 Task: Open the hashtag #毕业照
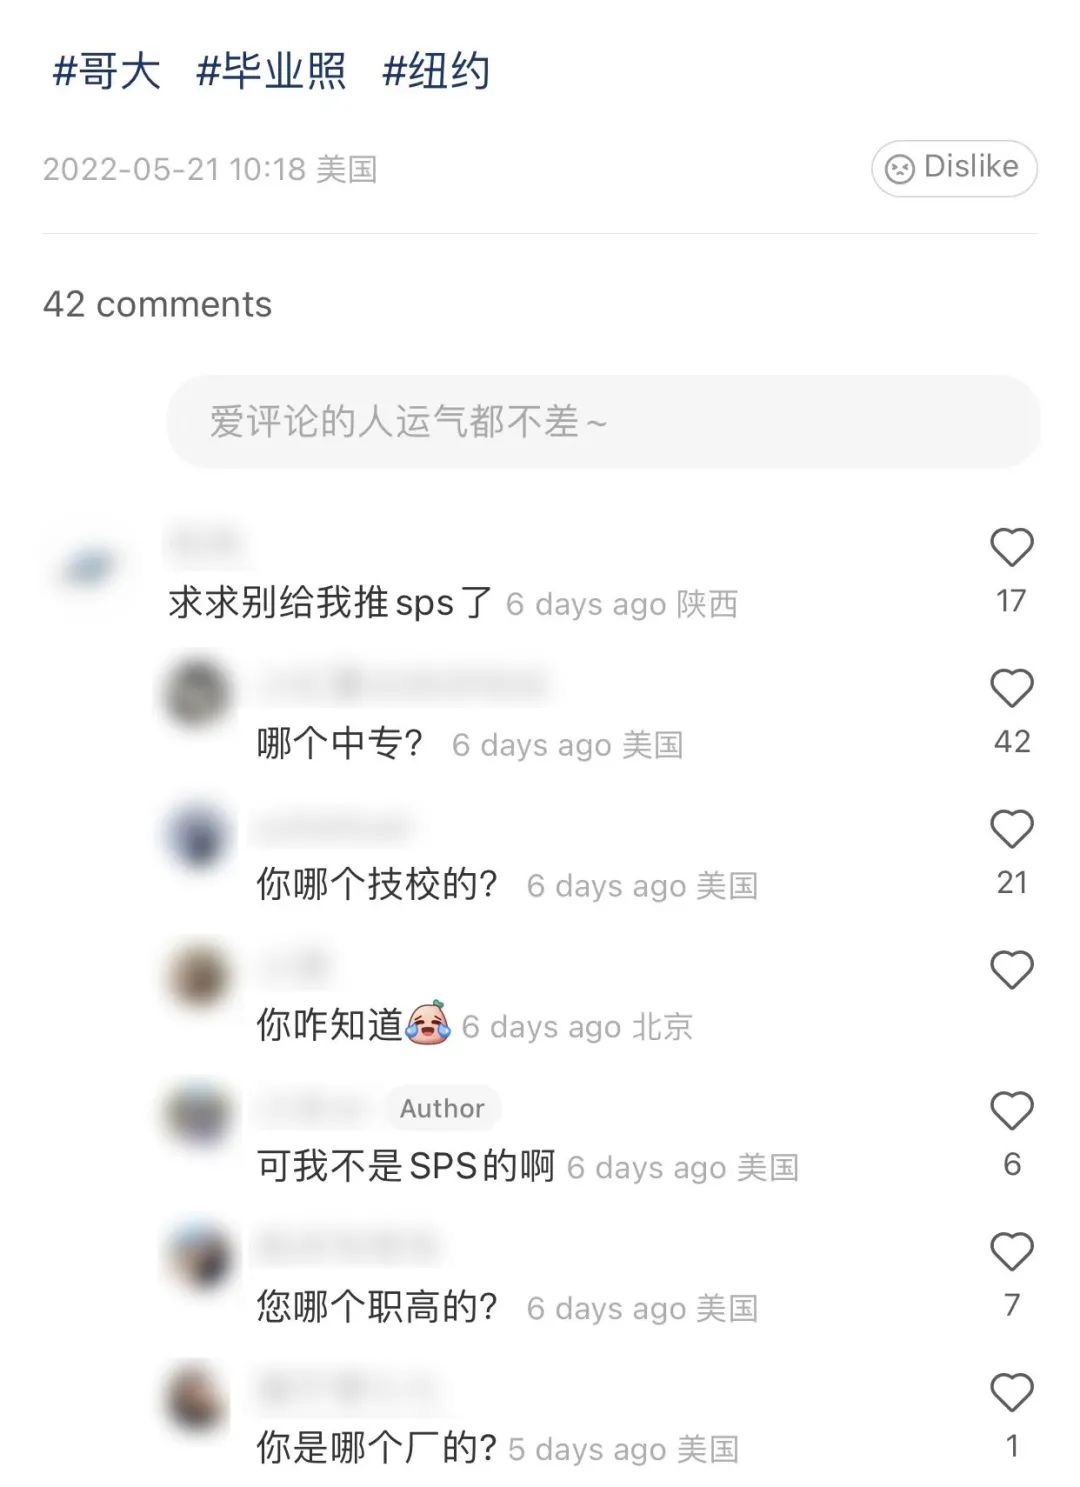[271, 72]
